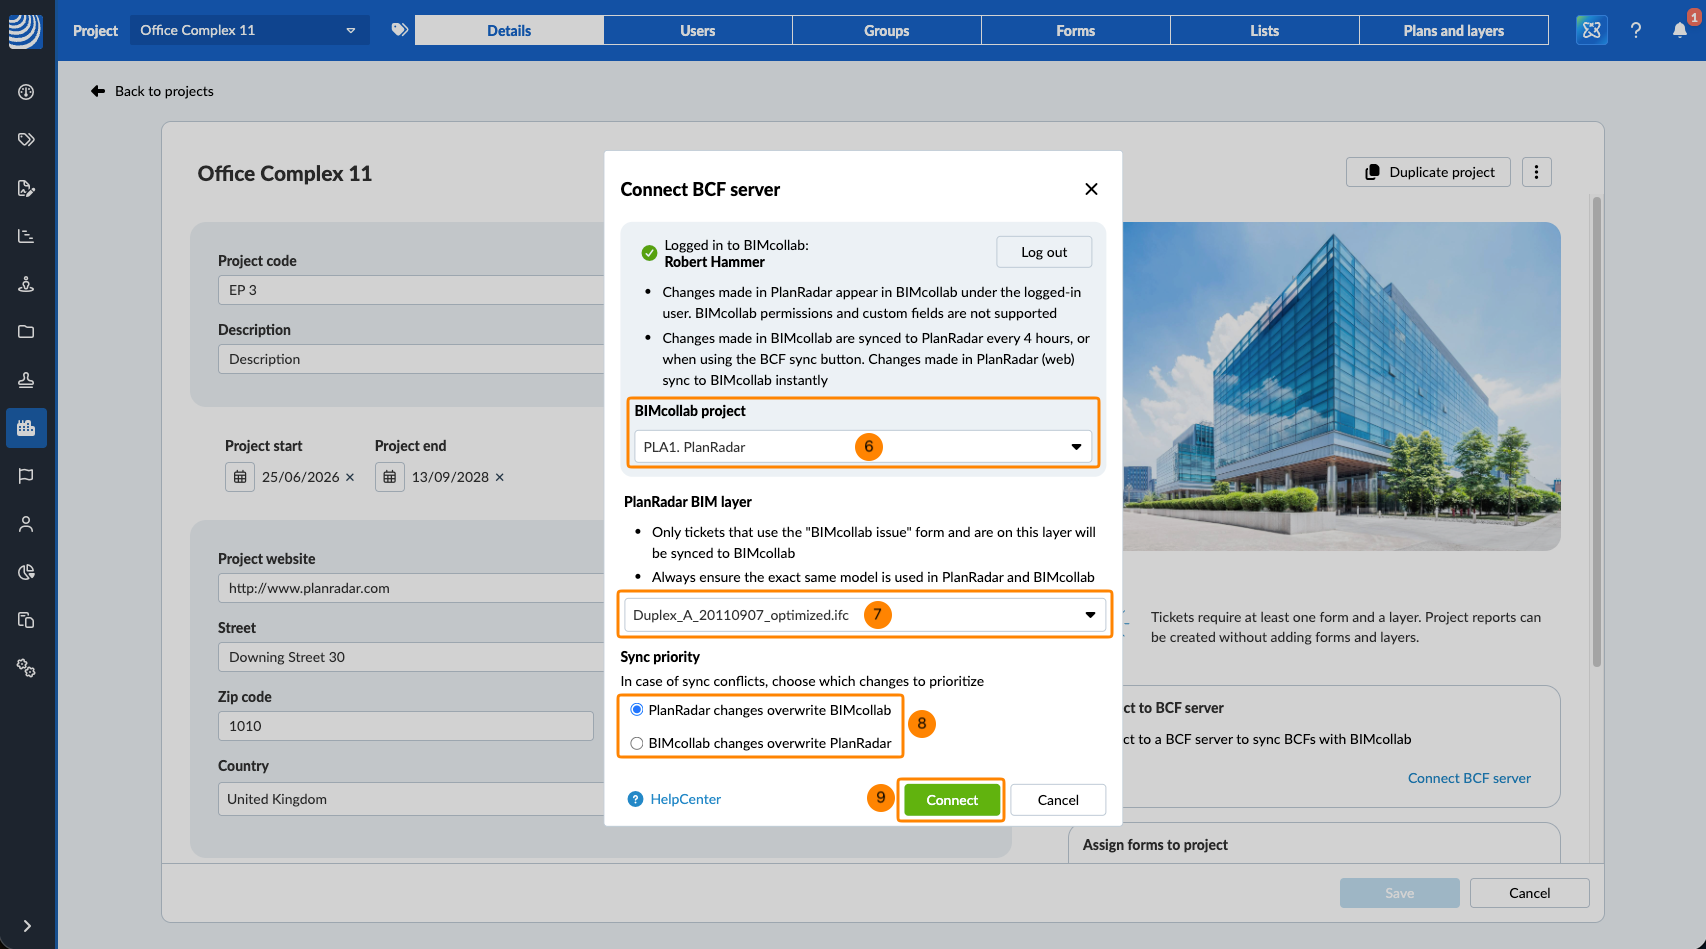The image size is (1706, 949).
Task: Open the user profile icon in sidebar
Action: click(x=26, y=524)
